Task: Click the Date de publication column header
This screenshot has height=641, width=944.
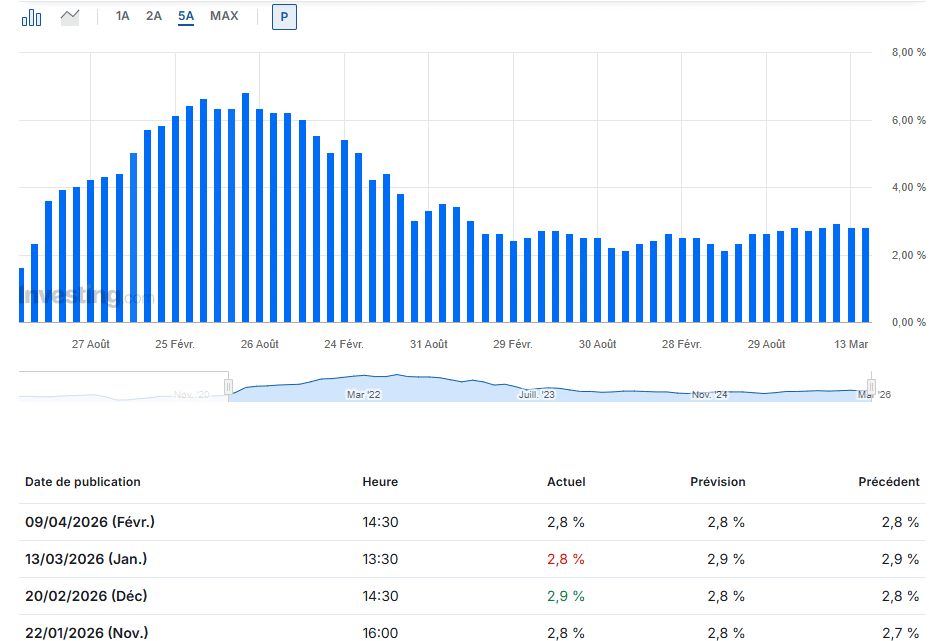Action: tap(83, 482)
